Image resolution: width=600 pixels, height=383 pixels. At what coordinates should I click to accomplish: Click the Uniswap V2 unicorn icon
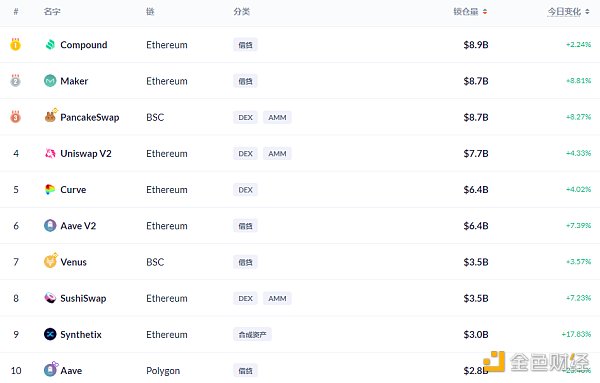(x=50, y=153)
